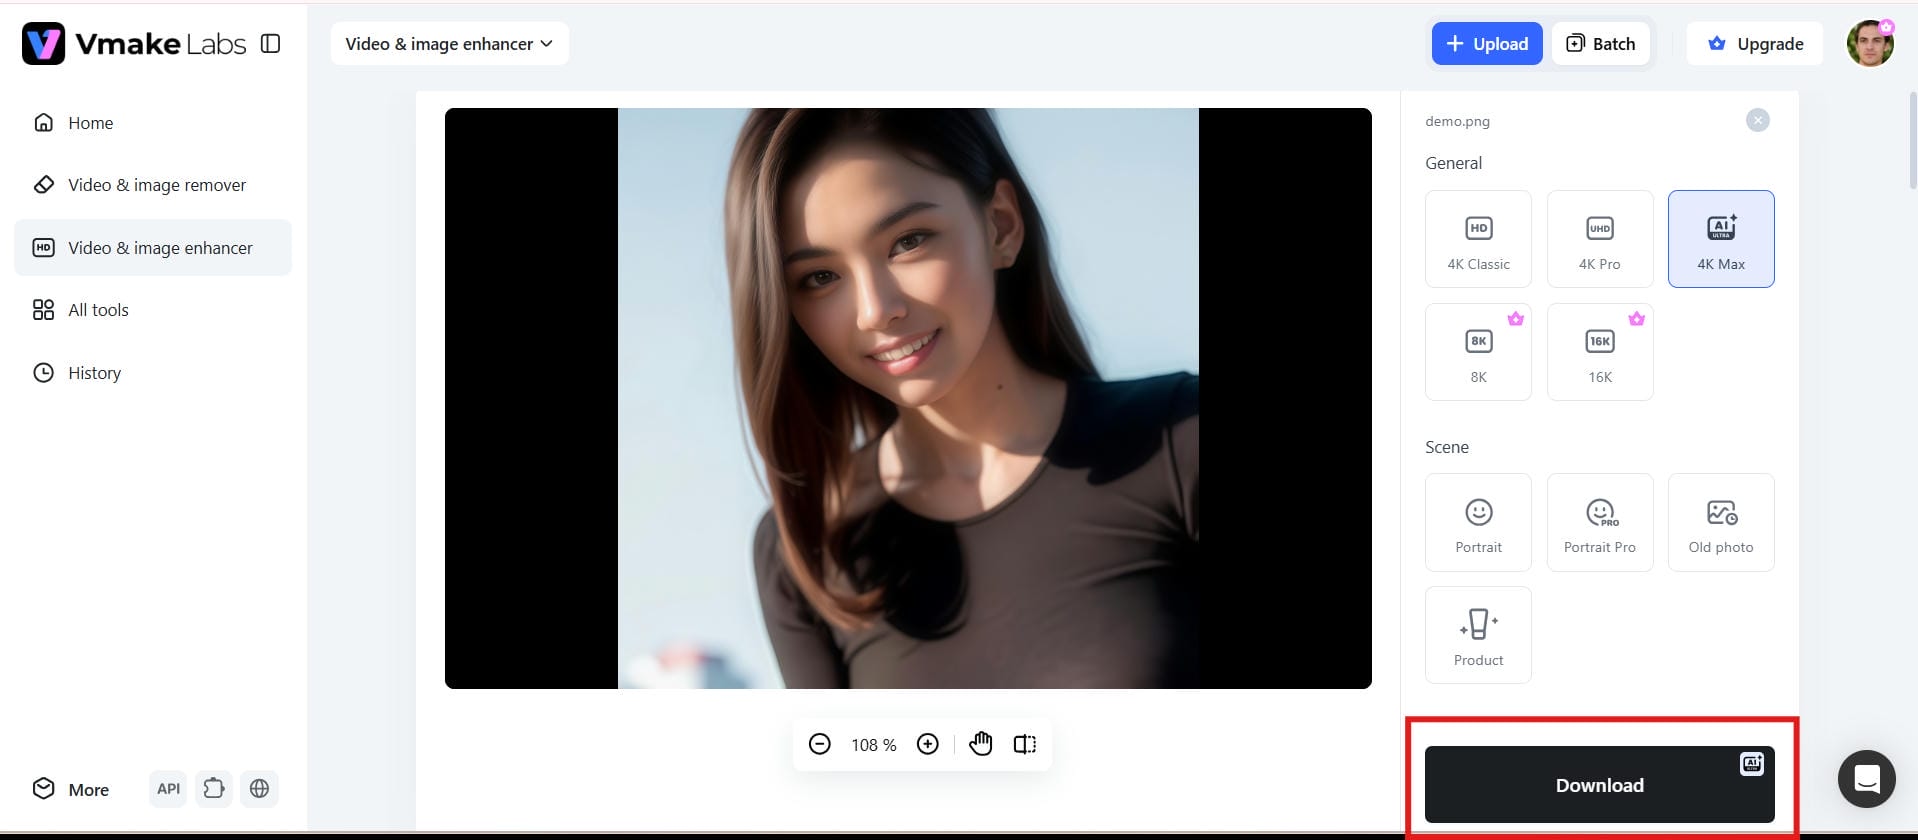Click the Upload button

(x=1487, y=44)
